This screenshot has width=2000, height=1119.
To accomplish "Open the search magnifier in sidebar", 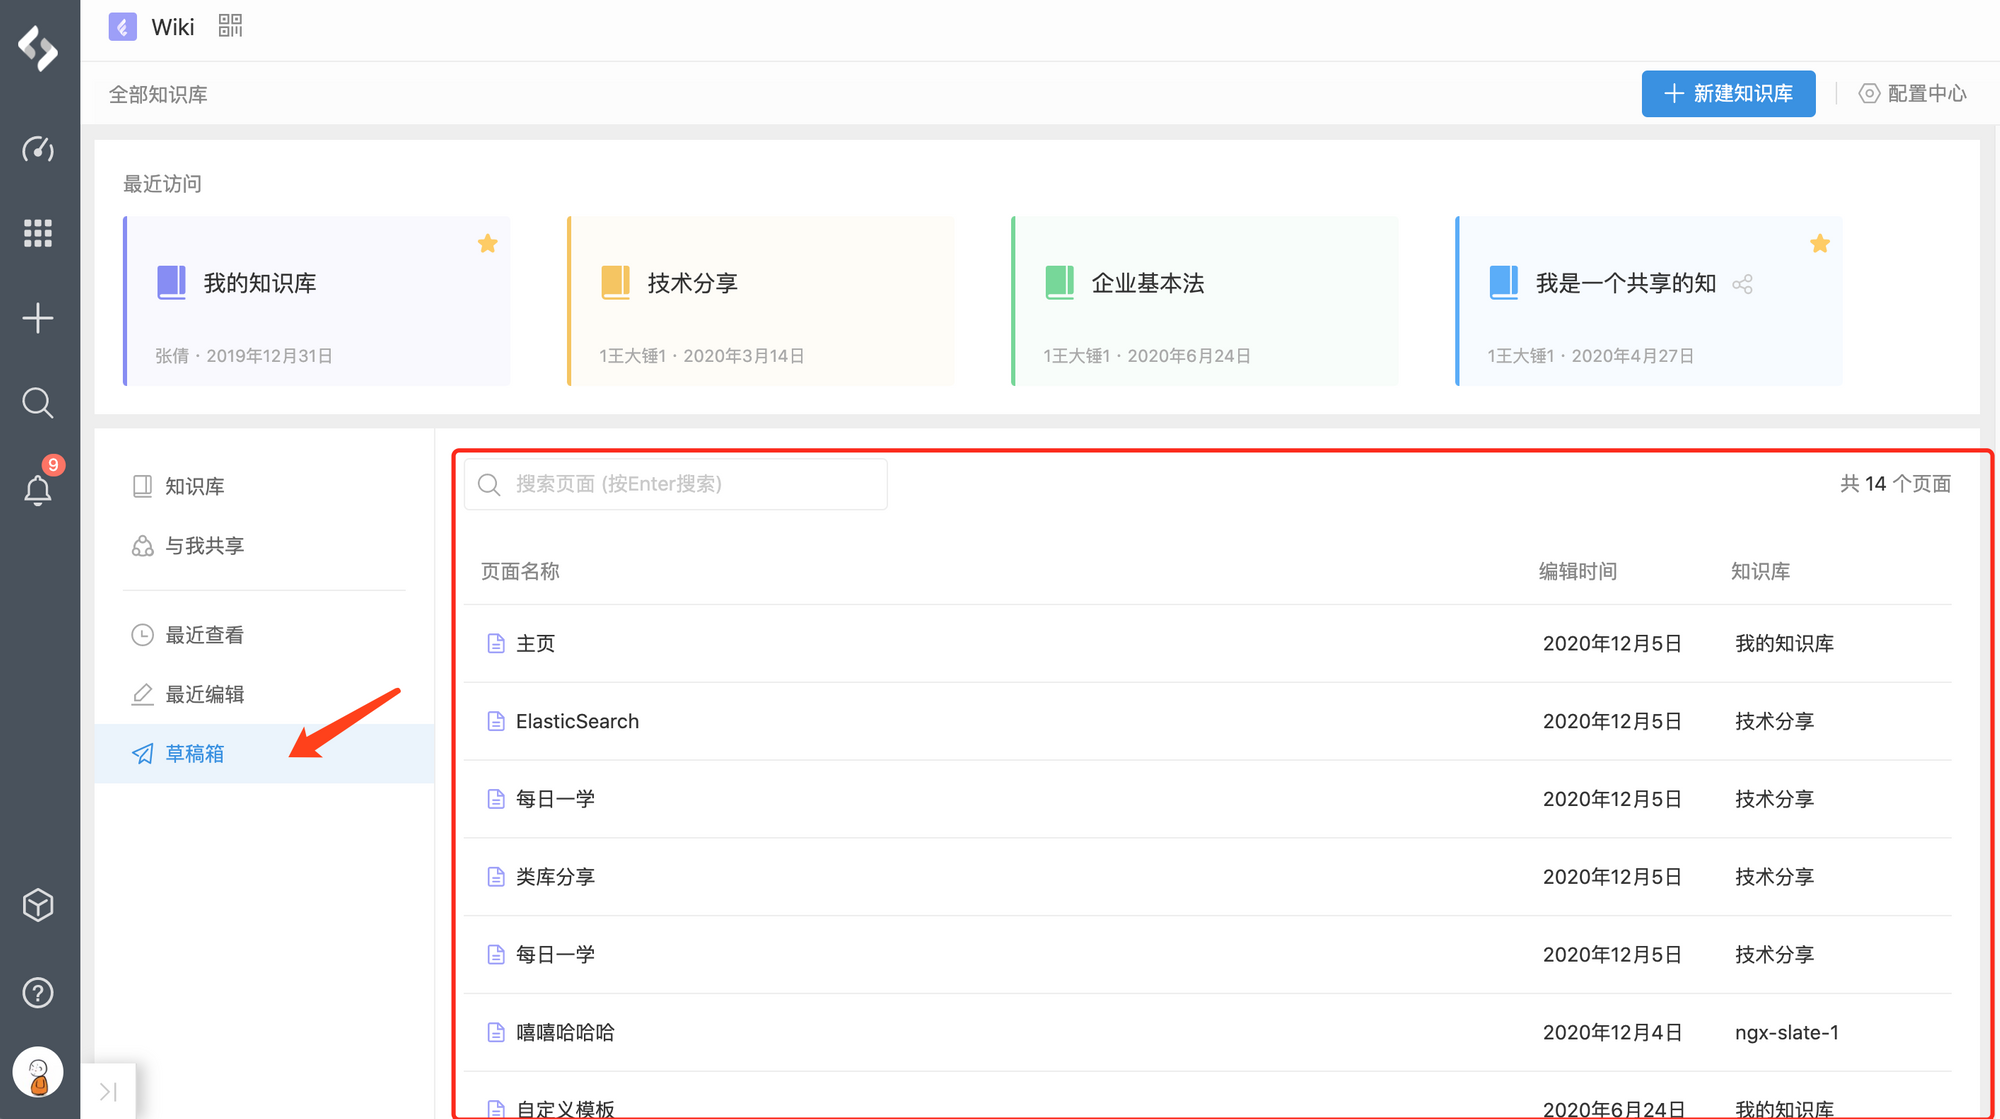I will point(38,403).
